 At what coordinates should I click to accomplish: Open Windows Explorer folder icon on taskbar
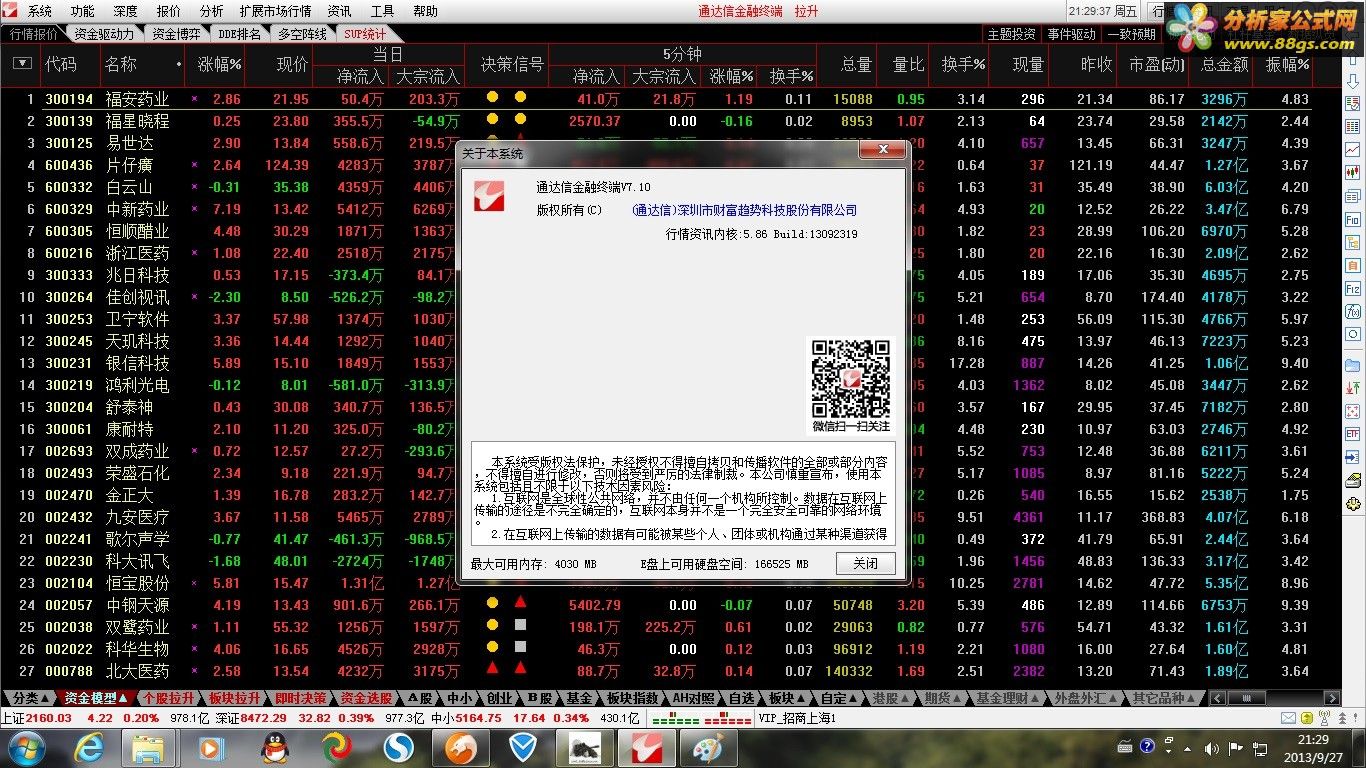point(150,747)
